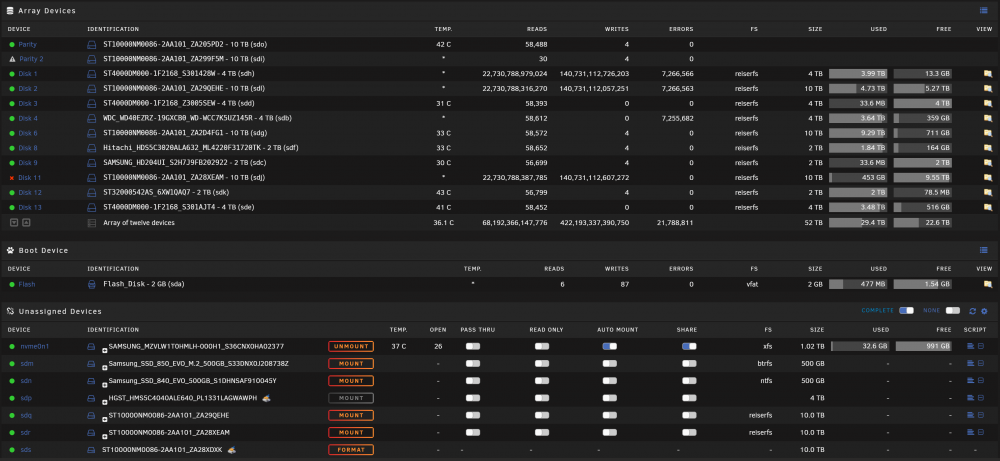Refresh the Unassigned Devices list
The width and height of the screenshot is (1000, 461).
pos(973,311)
